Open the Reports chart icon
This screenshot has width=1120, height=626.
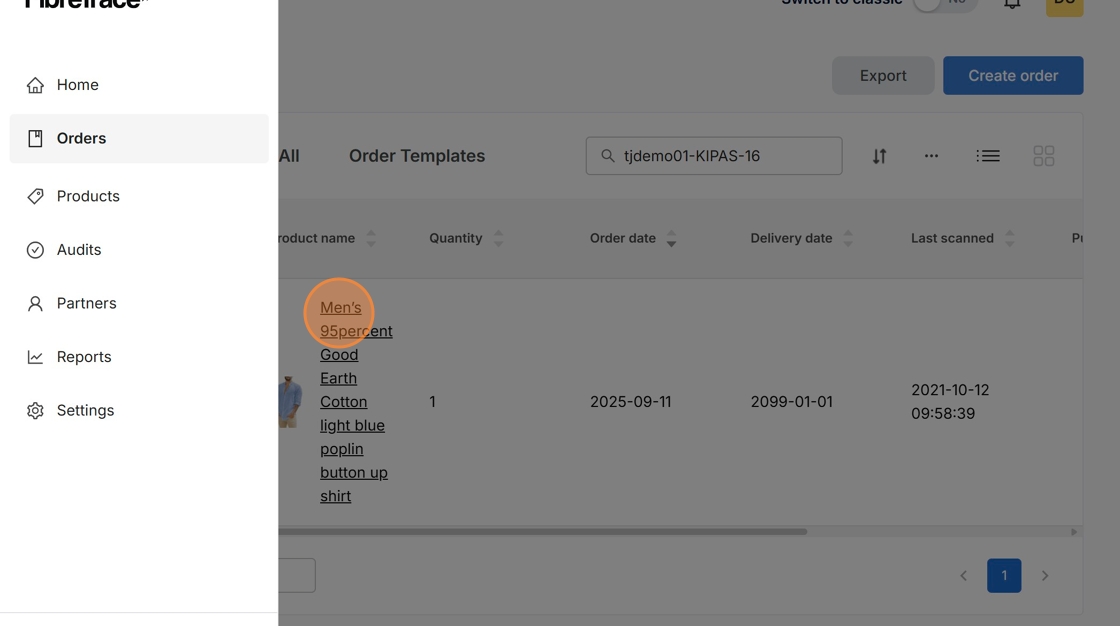point(35,357)
